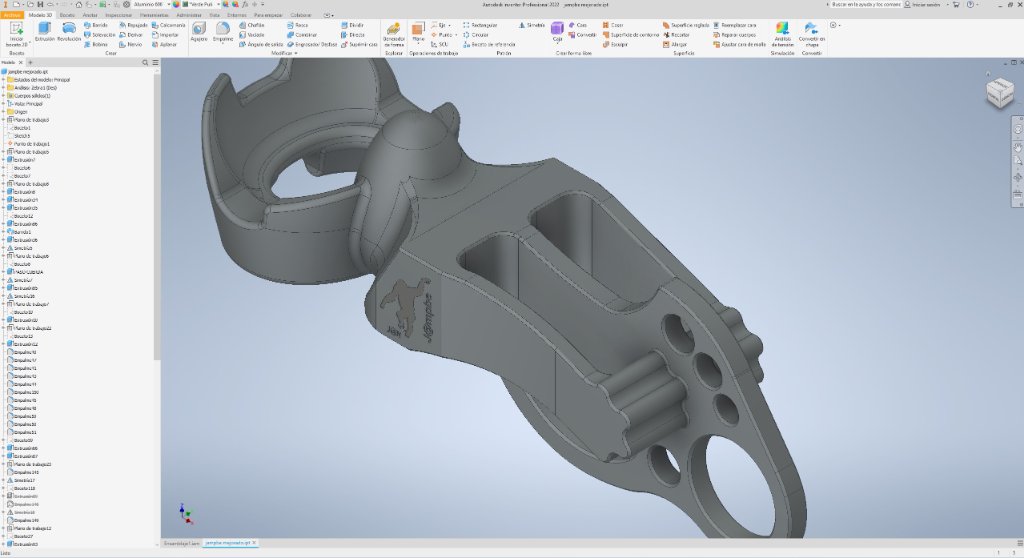Select the Circular pattern tool
This screenshot has height=558, width=1024.
coord(475,35)
